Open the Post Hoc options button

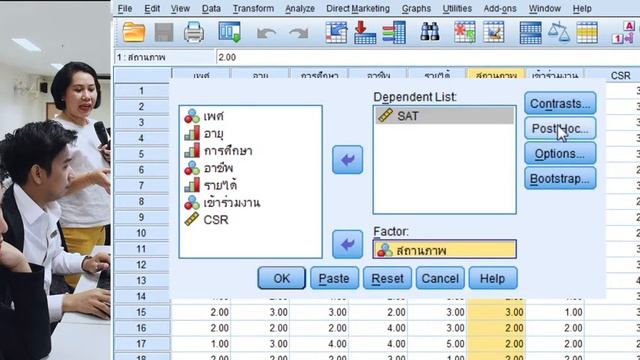tap(560, 129)
